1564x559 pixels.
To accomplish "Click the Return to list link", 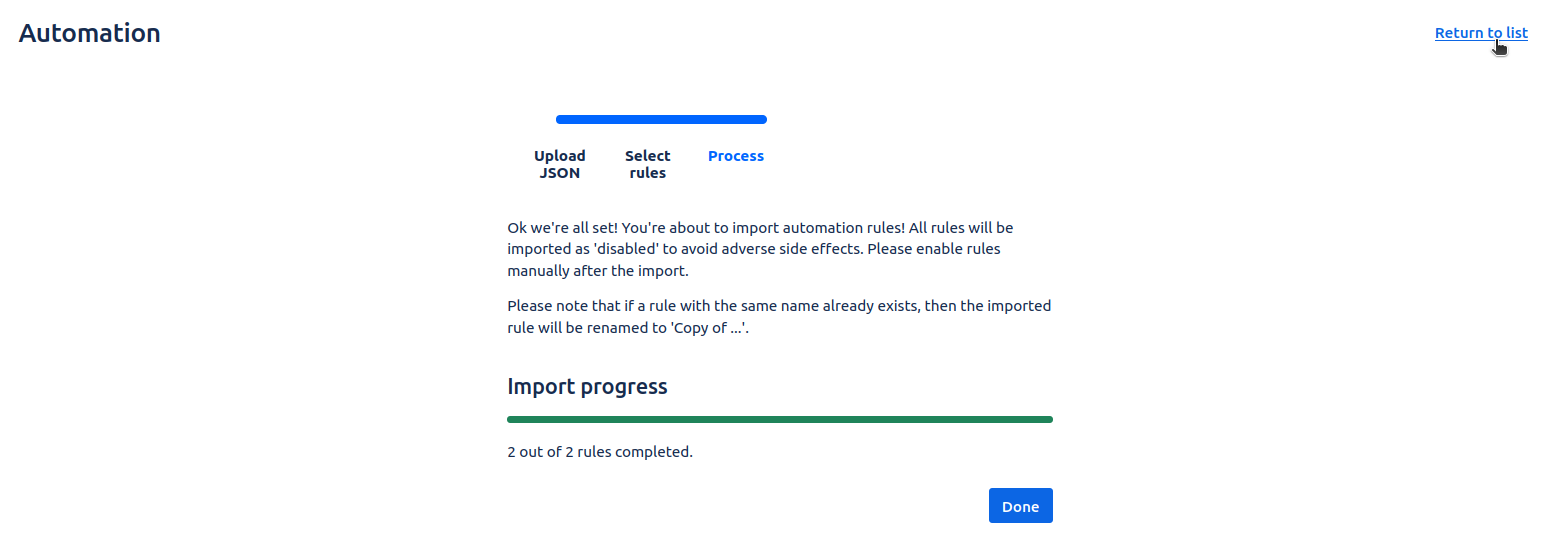I will tap(1480, 33).
